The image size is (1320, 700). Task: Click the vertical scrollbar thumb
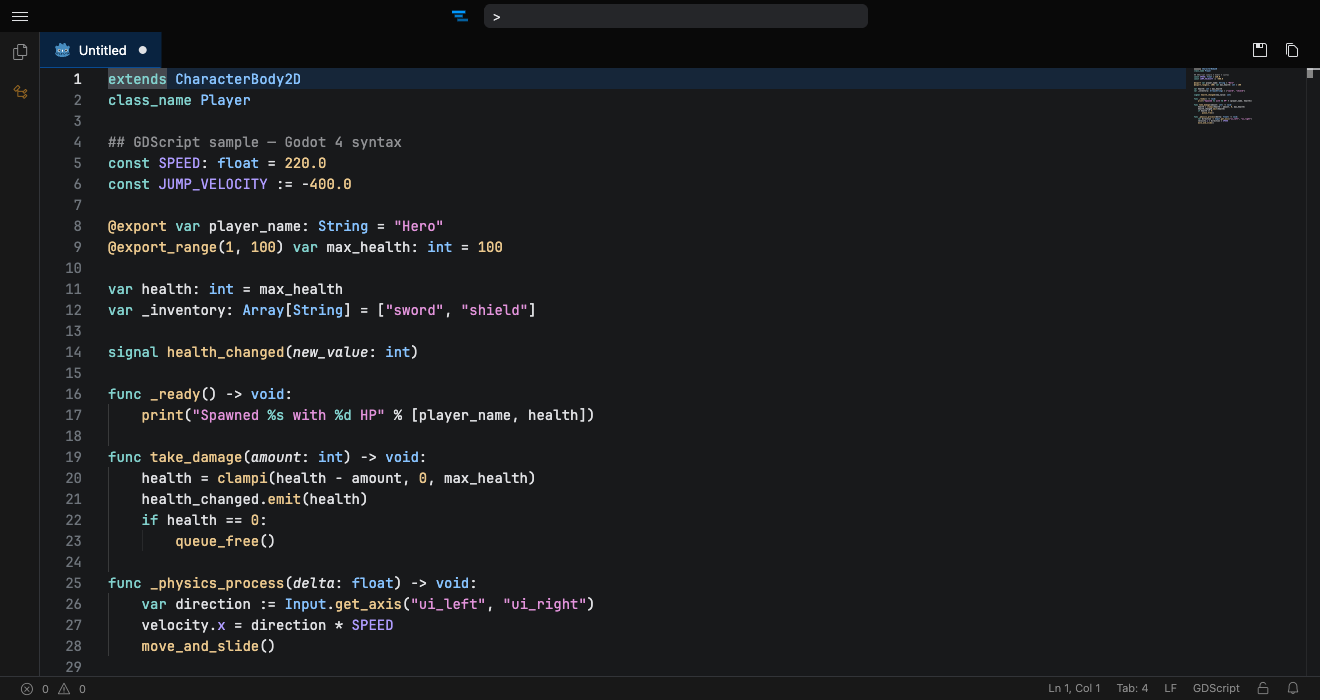point(1312,73)
